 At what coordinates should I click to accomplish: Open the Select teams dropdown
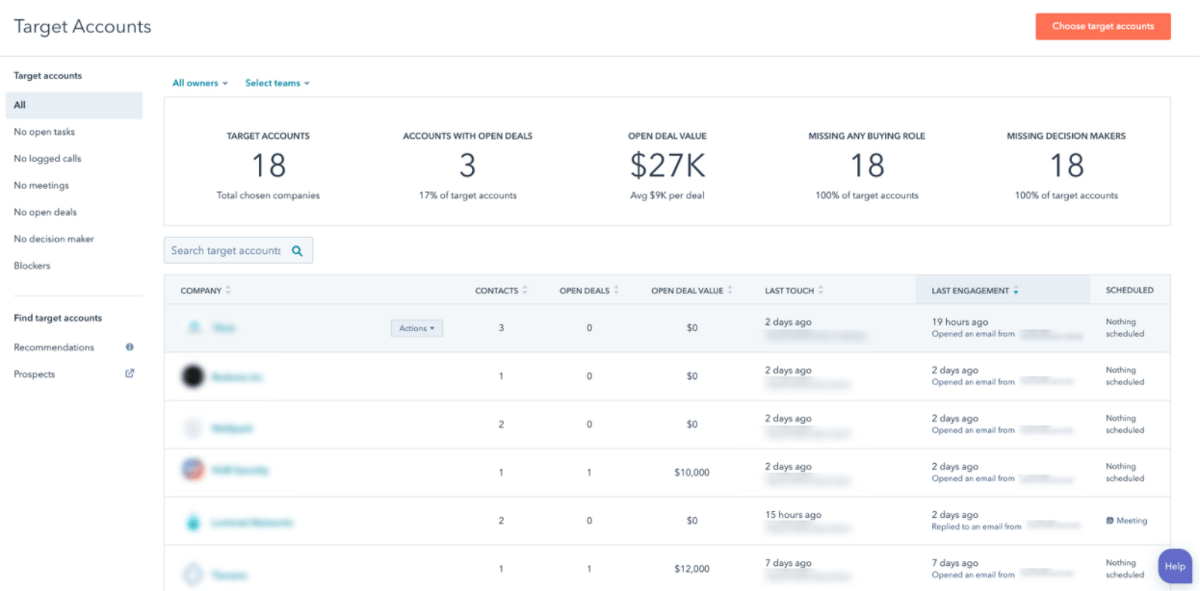tap(277, 82)
